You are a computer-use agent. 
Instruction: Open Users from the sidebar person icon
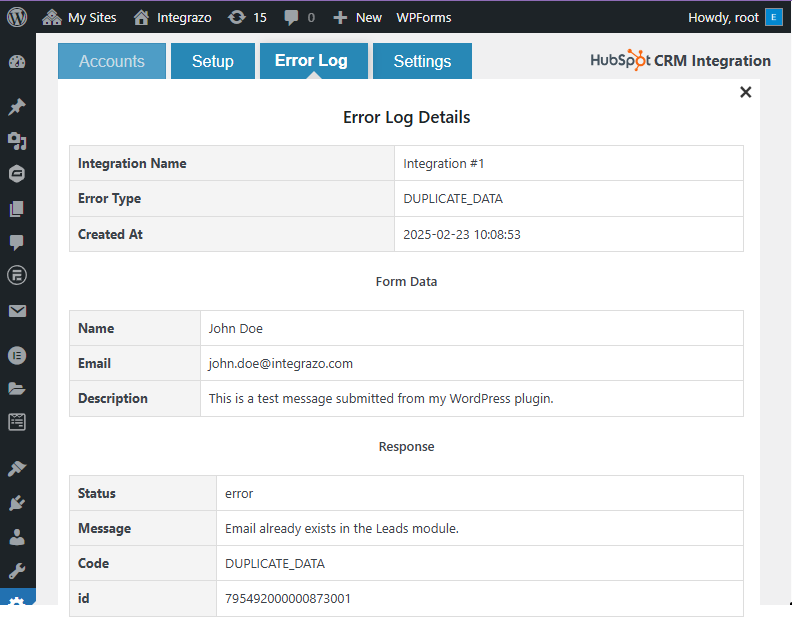tap(17, 537)
